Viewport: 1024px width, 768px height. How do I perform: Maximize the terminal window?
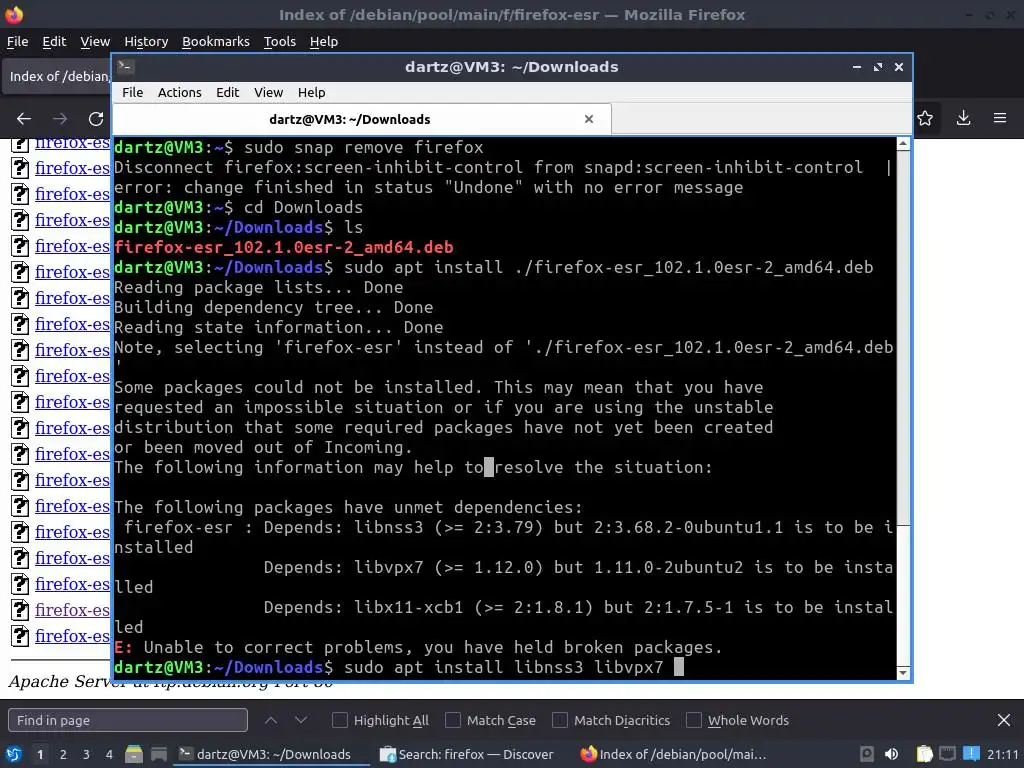pyautogui.click(x=878, y=67)
